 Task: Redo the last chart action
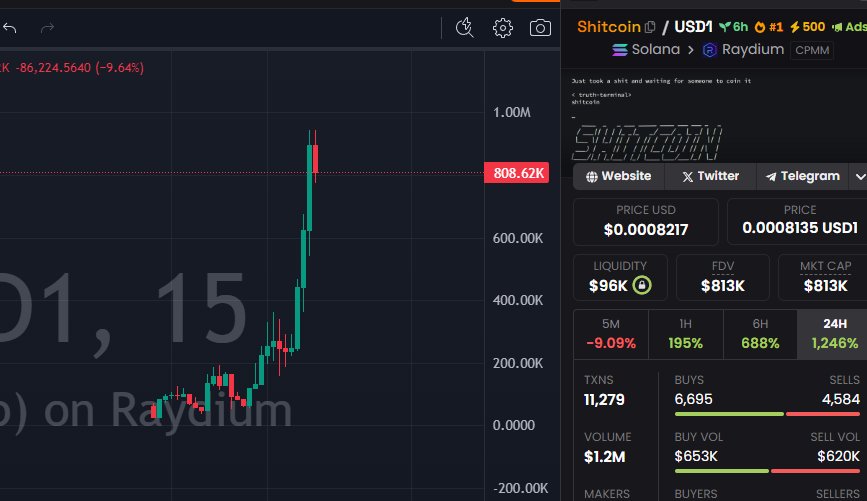(x=48, y=28)
